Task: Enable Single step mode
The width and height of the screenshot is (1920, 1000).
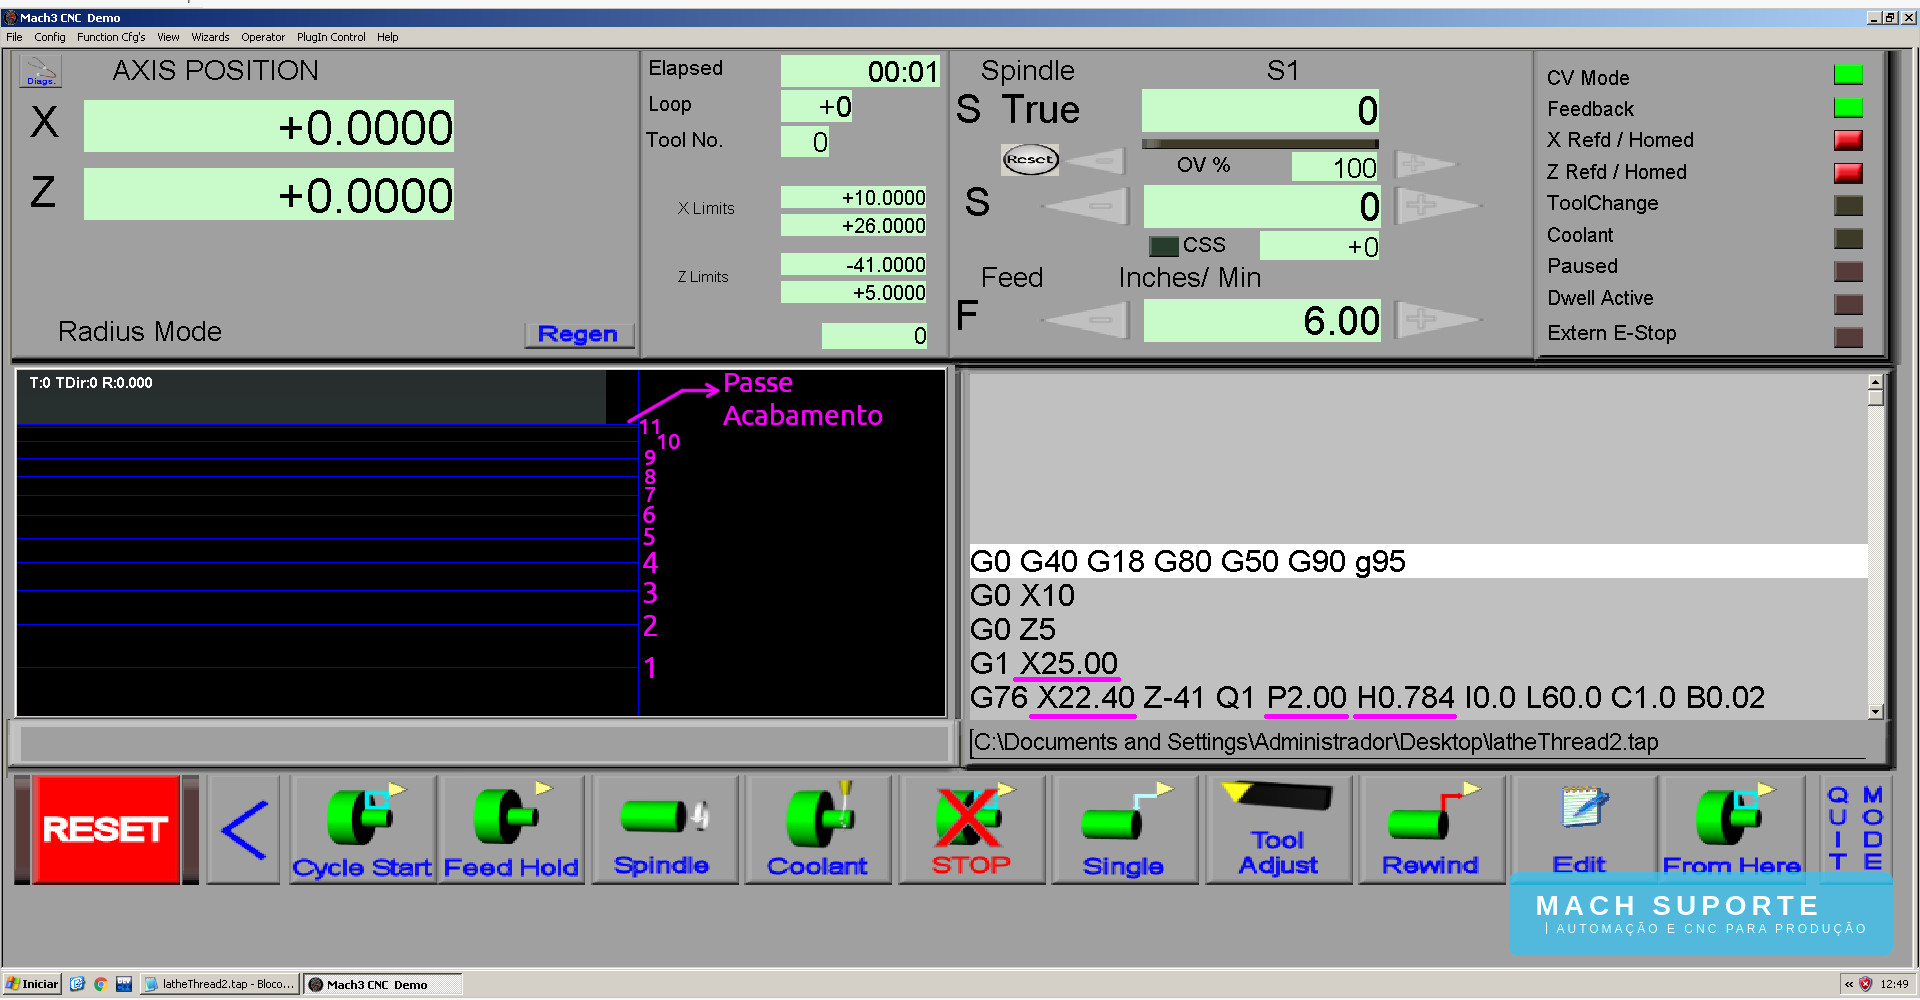Action: coord(1124,830)
